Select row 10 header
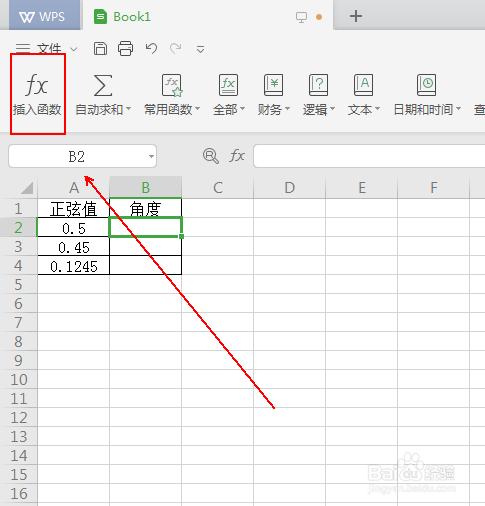This screenshot has height=506, width=485. click(19, 380)
